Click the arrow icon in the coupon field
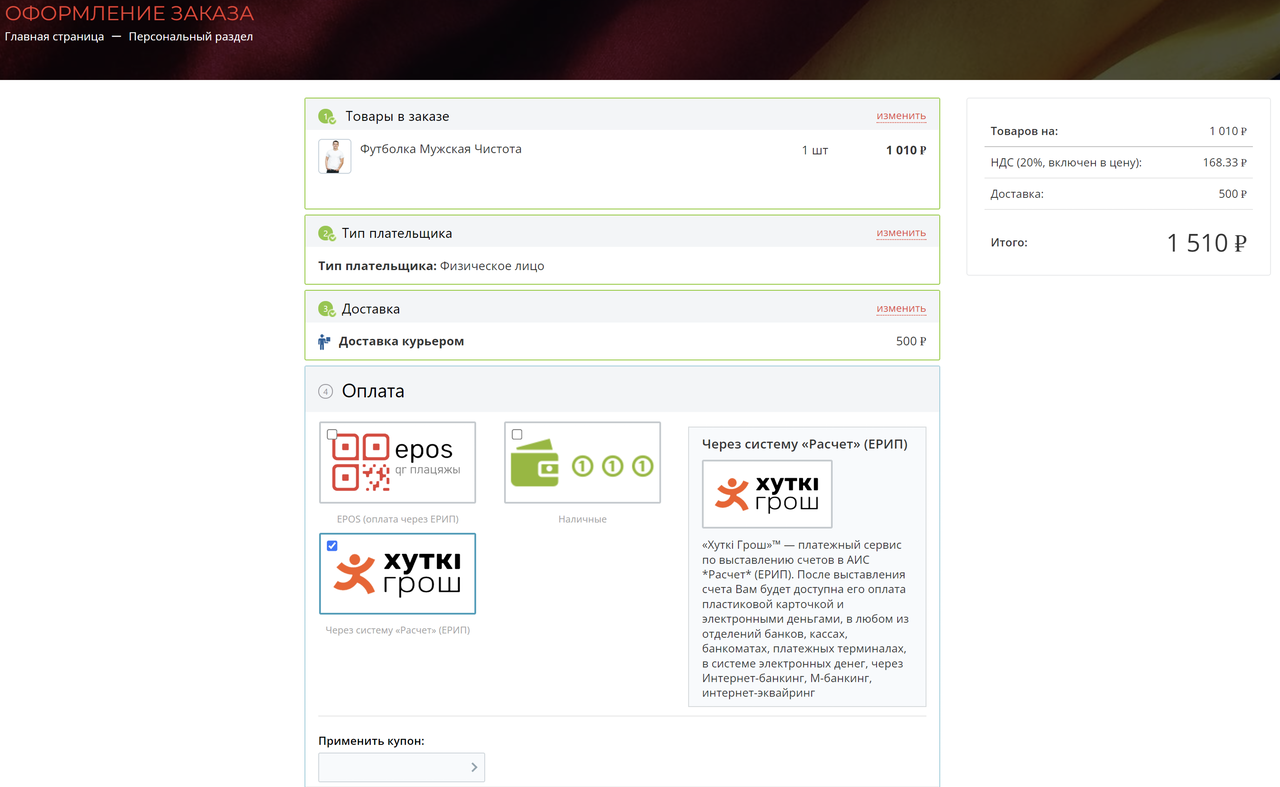This screenshot has height=787, width=1280. coord(474,768)
